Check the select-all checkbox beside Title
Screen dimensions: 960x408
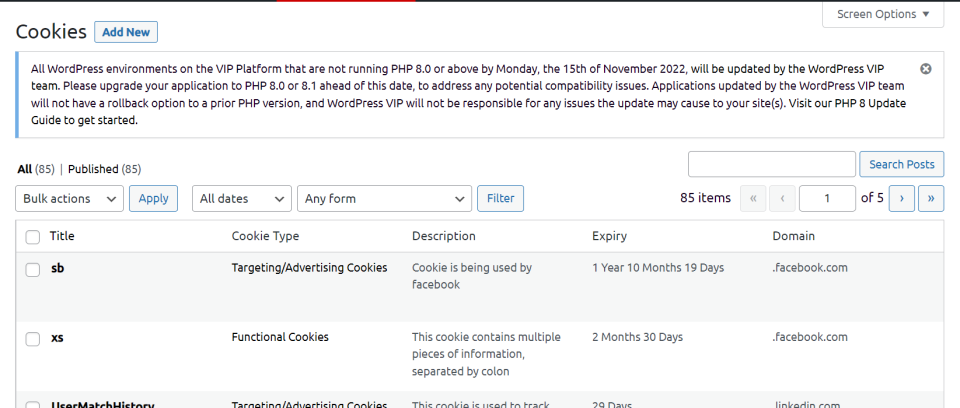[33, 237]
